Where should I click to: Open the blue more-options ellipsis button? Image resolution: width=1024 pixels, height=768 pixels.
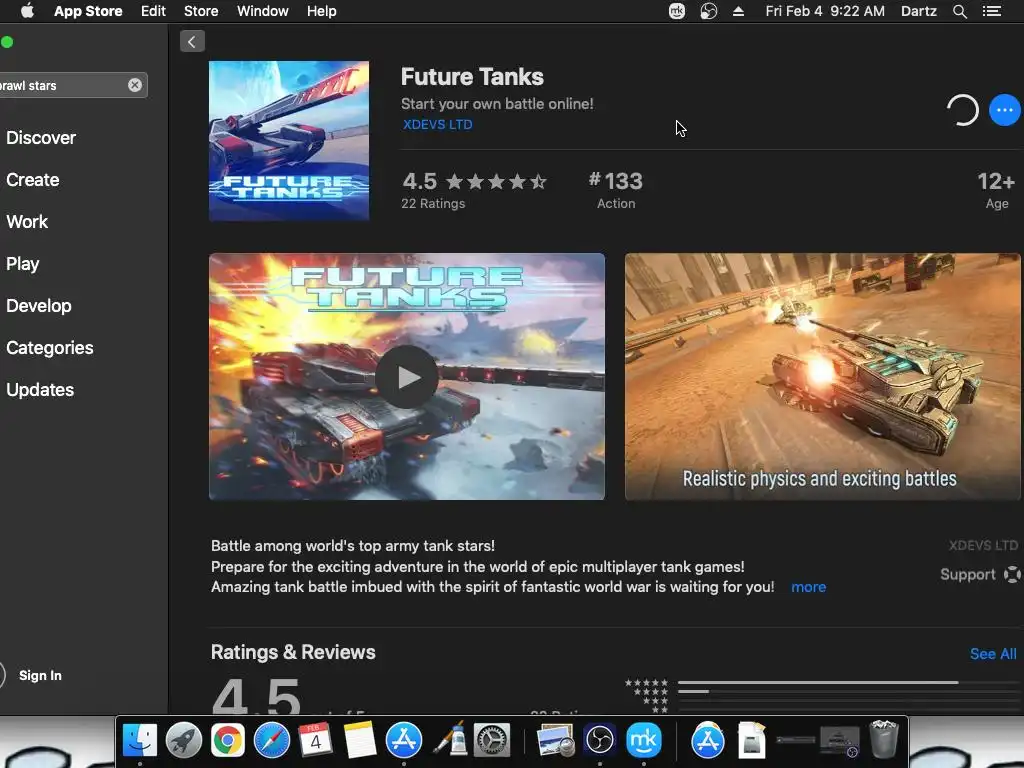coord(1004,110)
